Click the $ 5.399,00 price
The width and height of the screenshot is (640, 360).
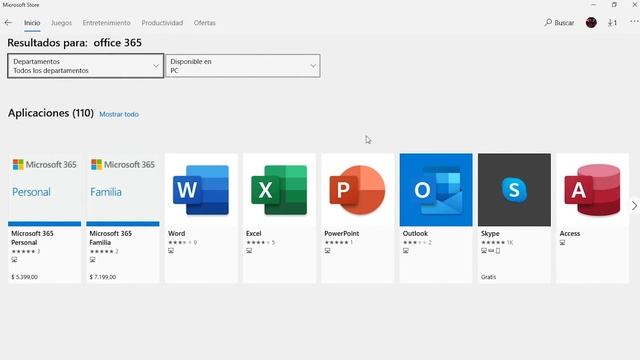[x=24, y=277]
